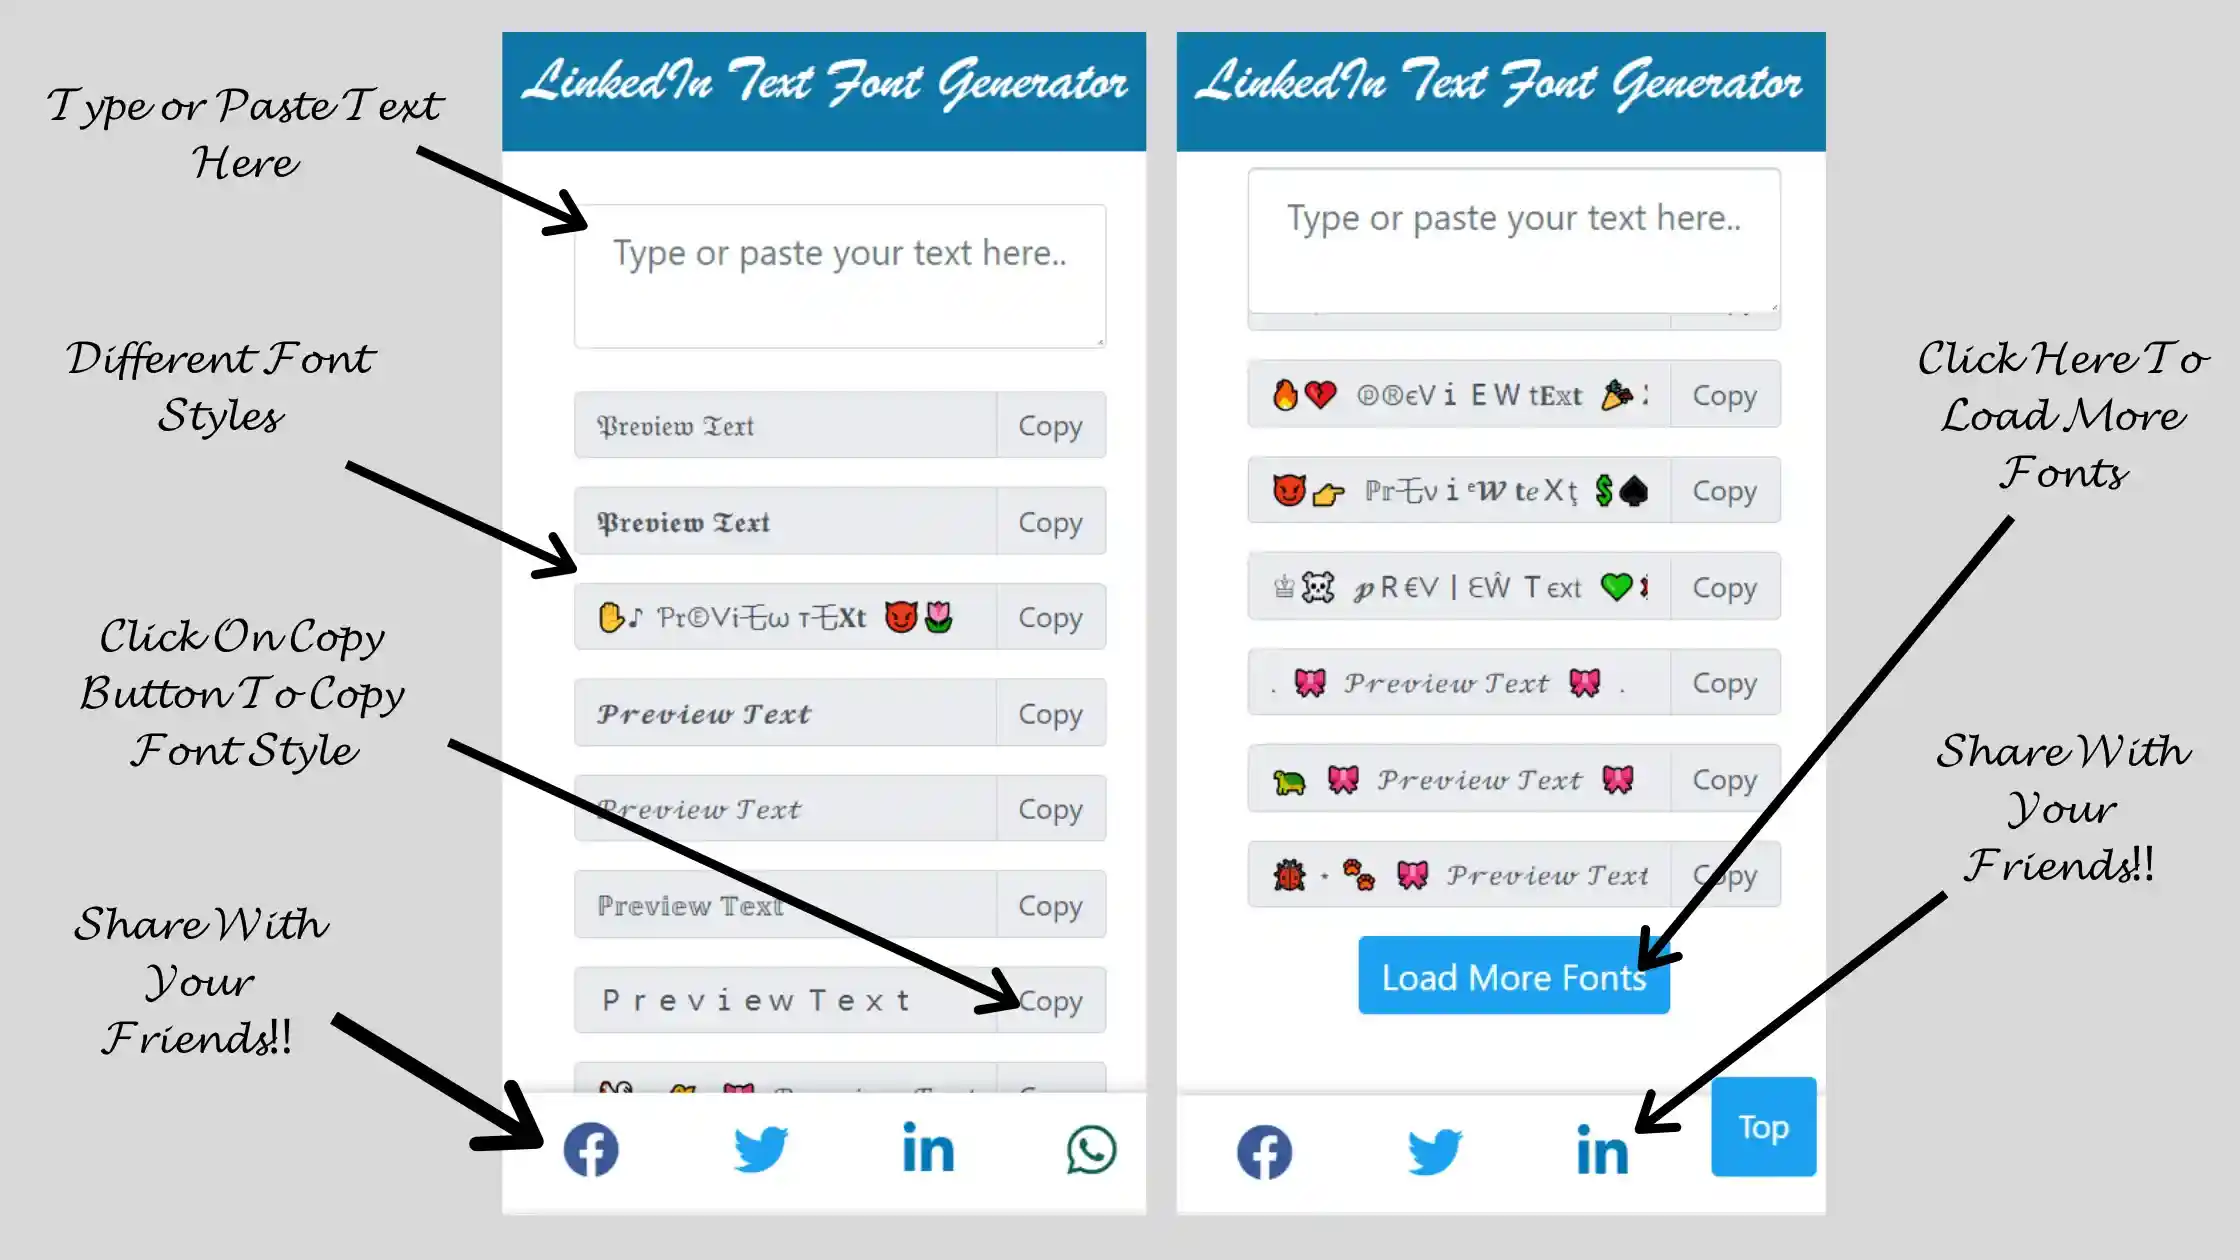Click Load More Fonts button
Viewport: 2240px width, 1260px height.
1514,978
